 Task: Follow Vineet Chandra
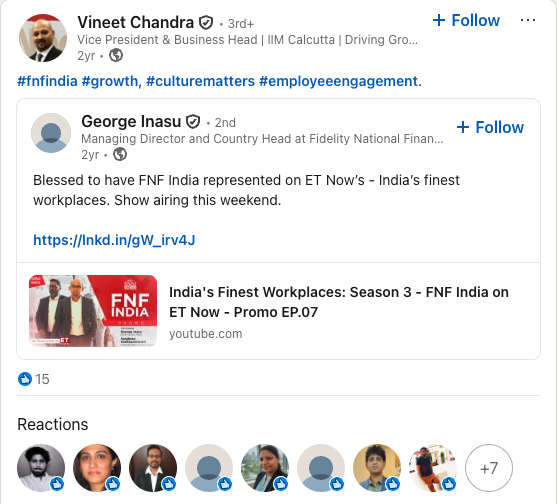(x=466, y=20)
